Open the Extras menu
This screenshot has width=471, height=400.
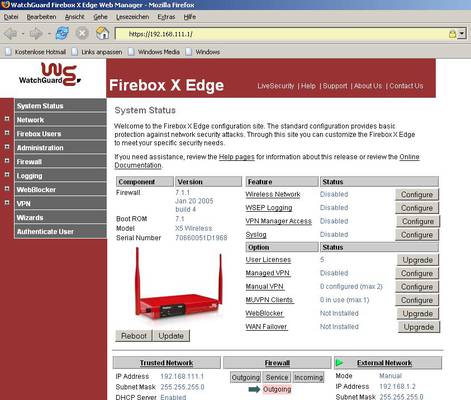166,17
